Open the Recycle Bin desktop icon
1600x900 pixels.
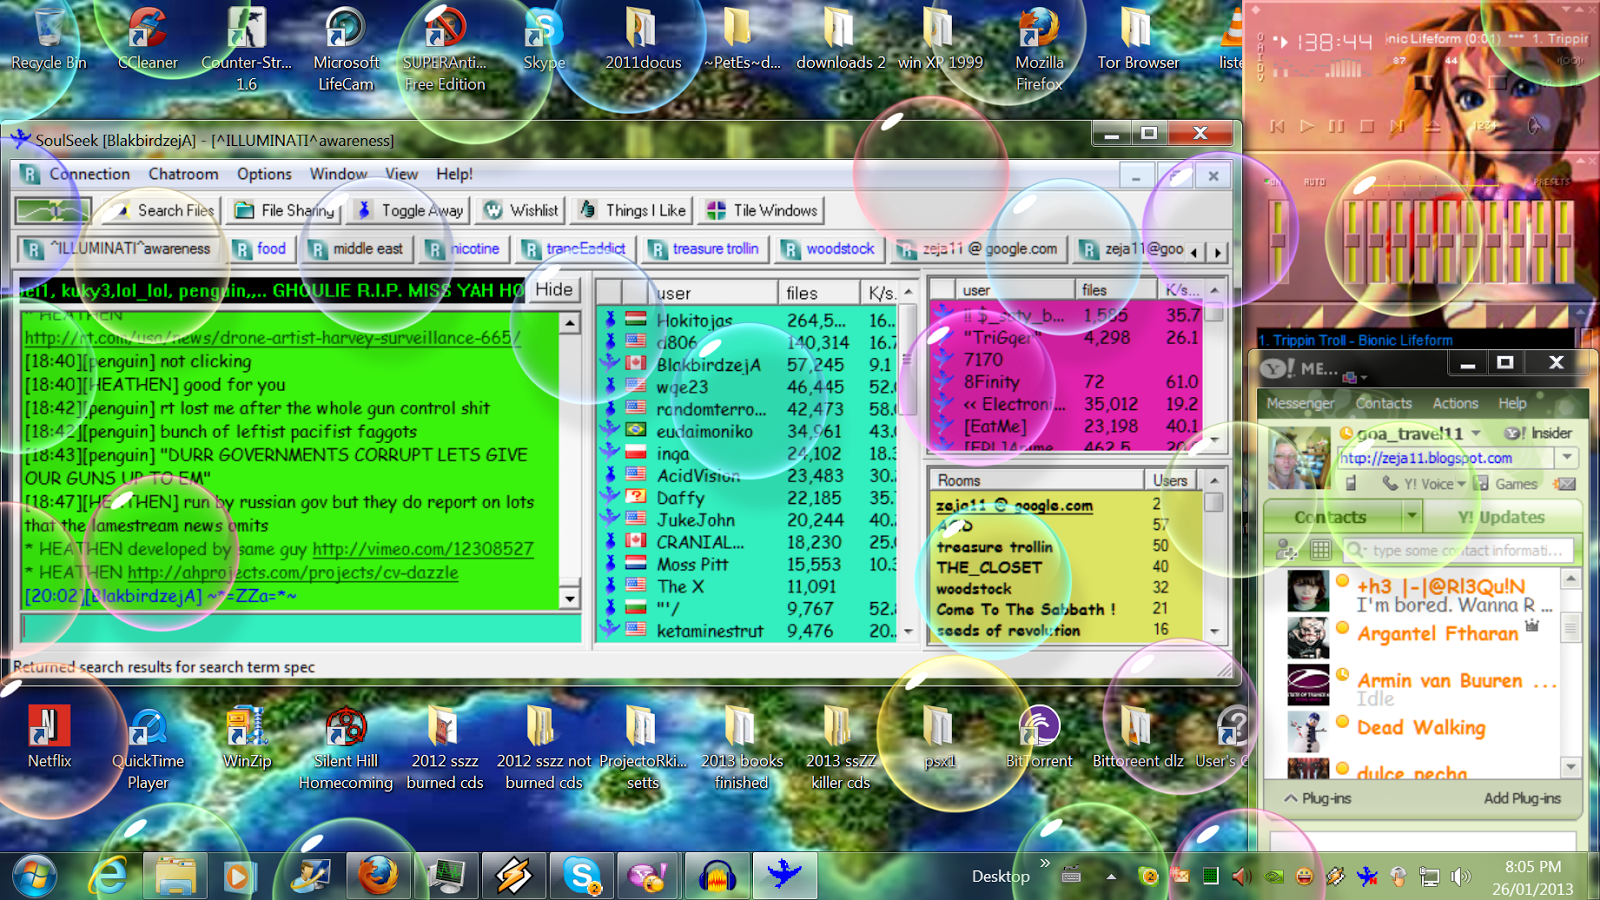tap(48, 40)
